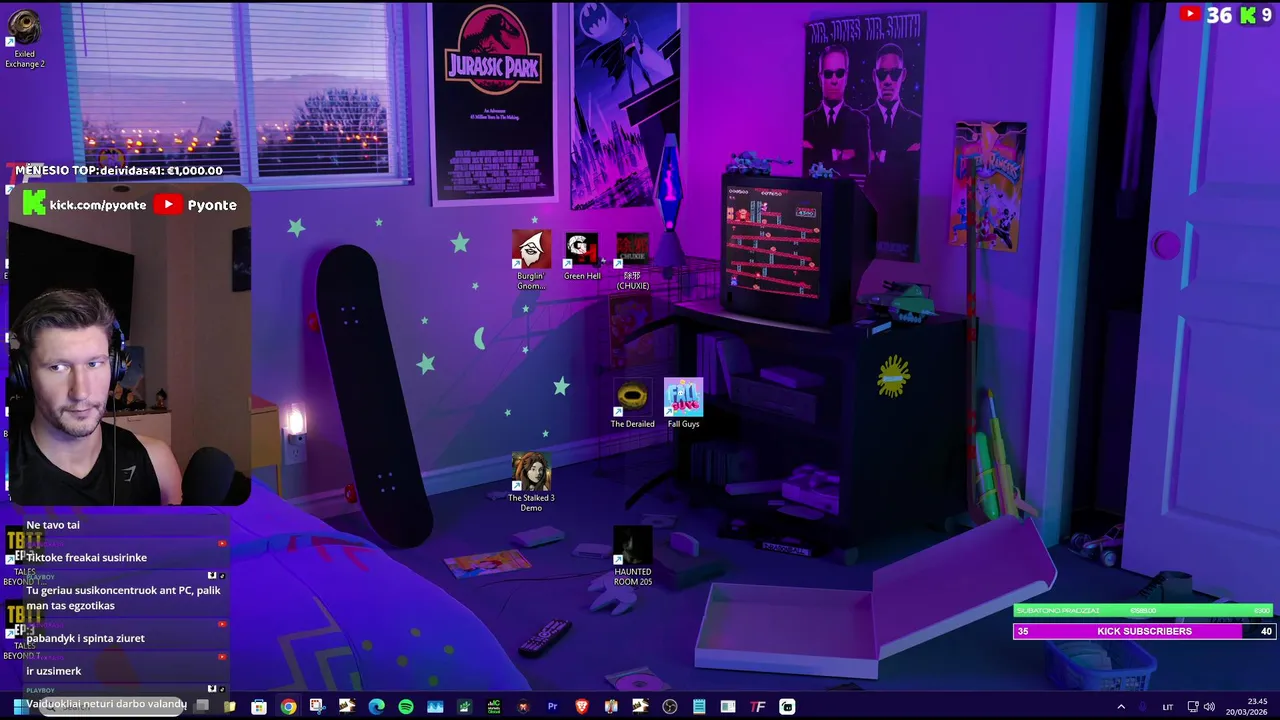The image size is (1280, 720).
Task: Select the CHUXIE game desktop icon
Action: [x=632, y=262]
